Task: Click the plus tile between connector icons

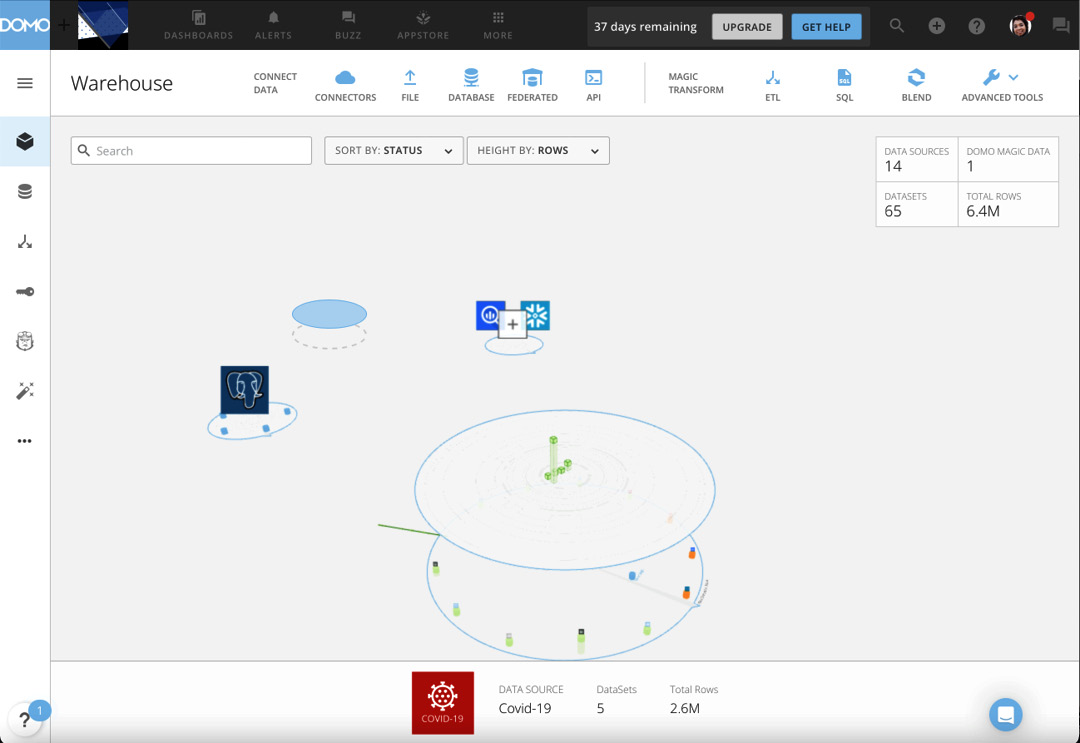Action: (x=512, y=324)
